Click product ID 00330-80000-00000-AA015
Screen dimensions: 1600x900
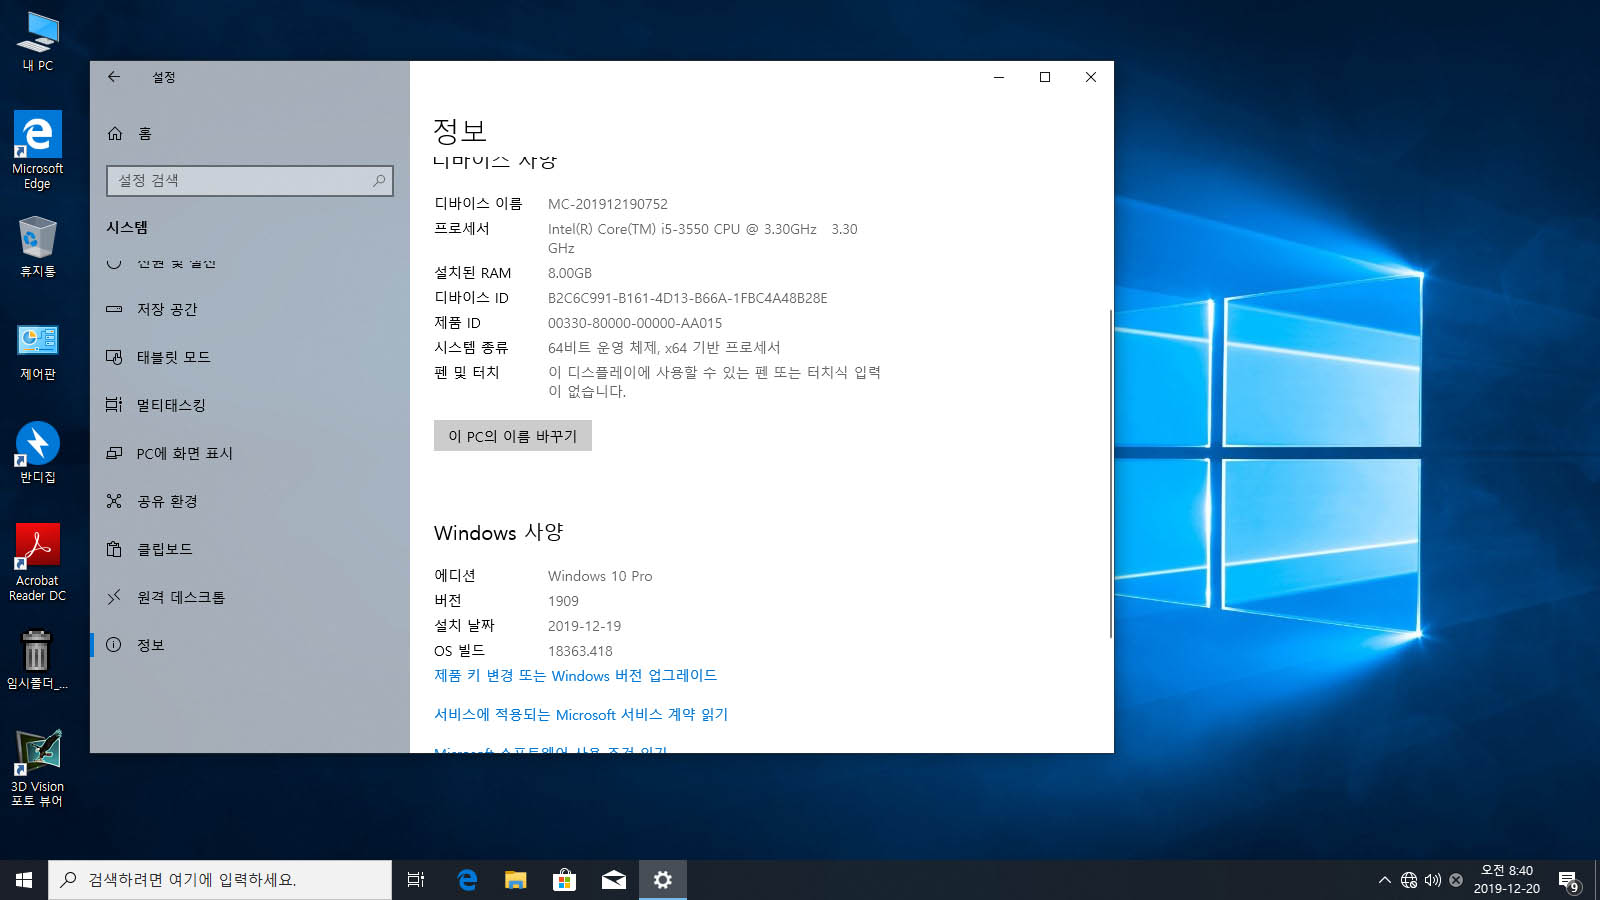tap(635, 323)
